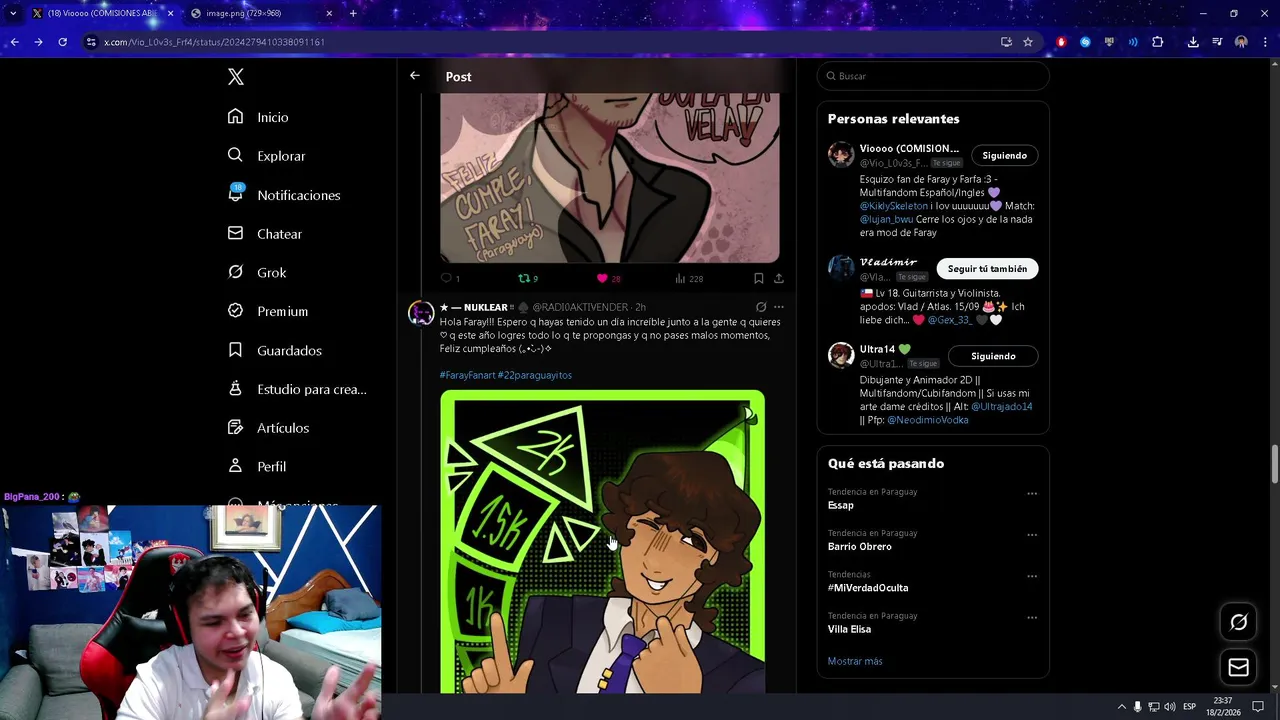Open the floating Grok button
This screenshot has height=720, width=1280.
(1238, 622)
